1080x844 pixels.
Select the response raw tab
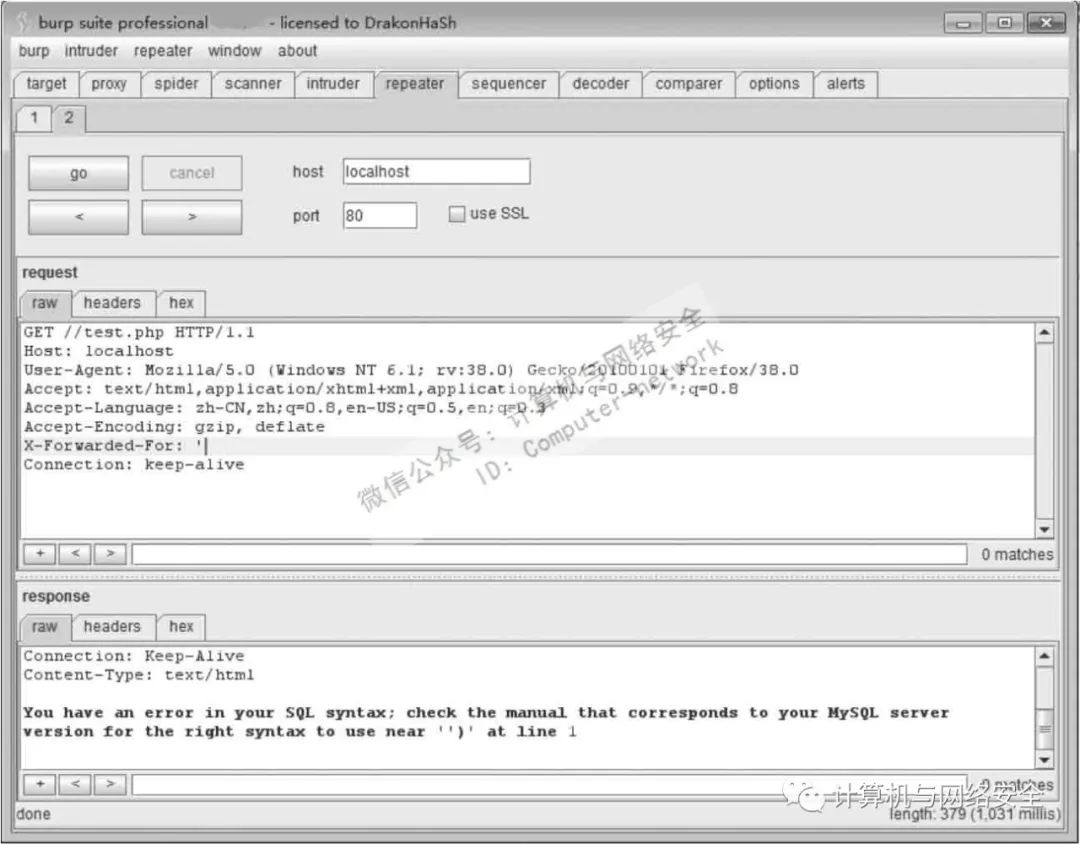pos(45,627)
